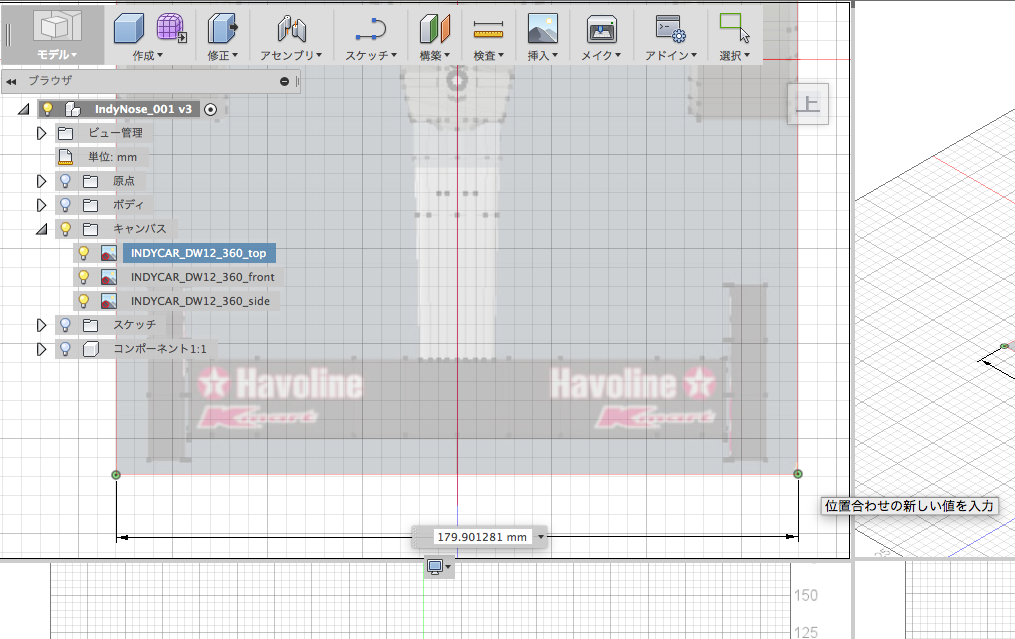Click the INDYCAR_DW12_360_top image icon
The width and height of the screenshot is (1015, 639).
click(109, 253)
